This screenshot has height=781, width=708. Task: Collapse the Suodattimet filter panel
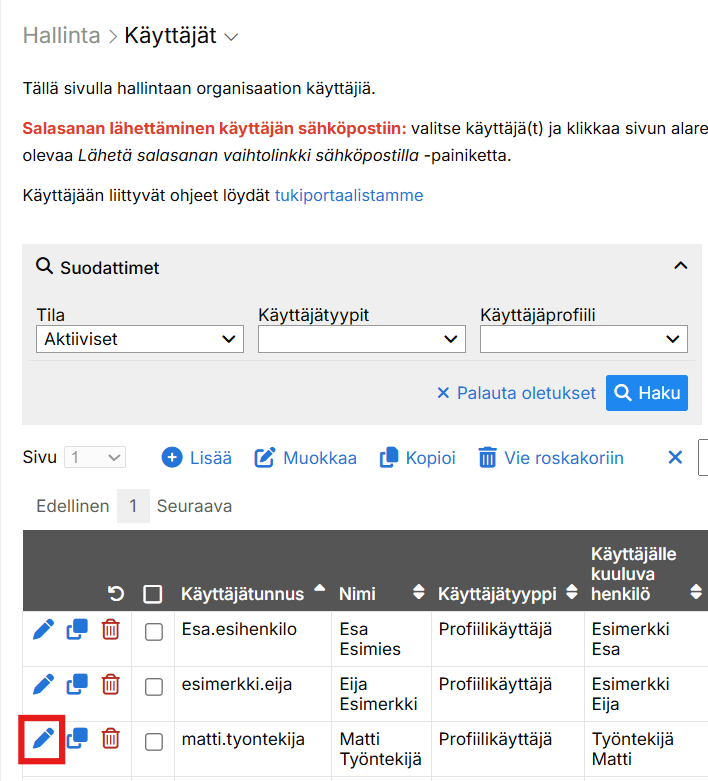[x=680, y=266]
